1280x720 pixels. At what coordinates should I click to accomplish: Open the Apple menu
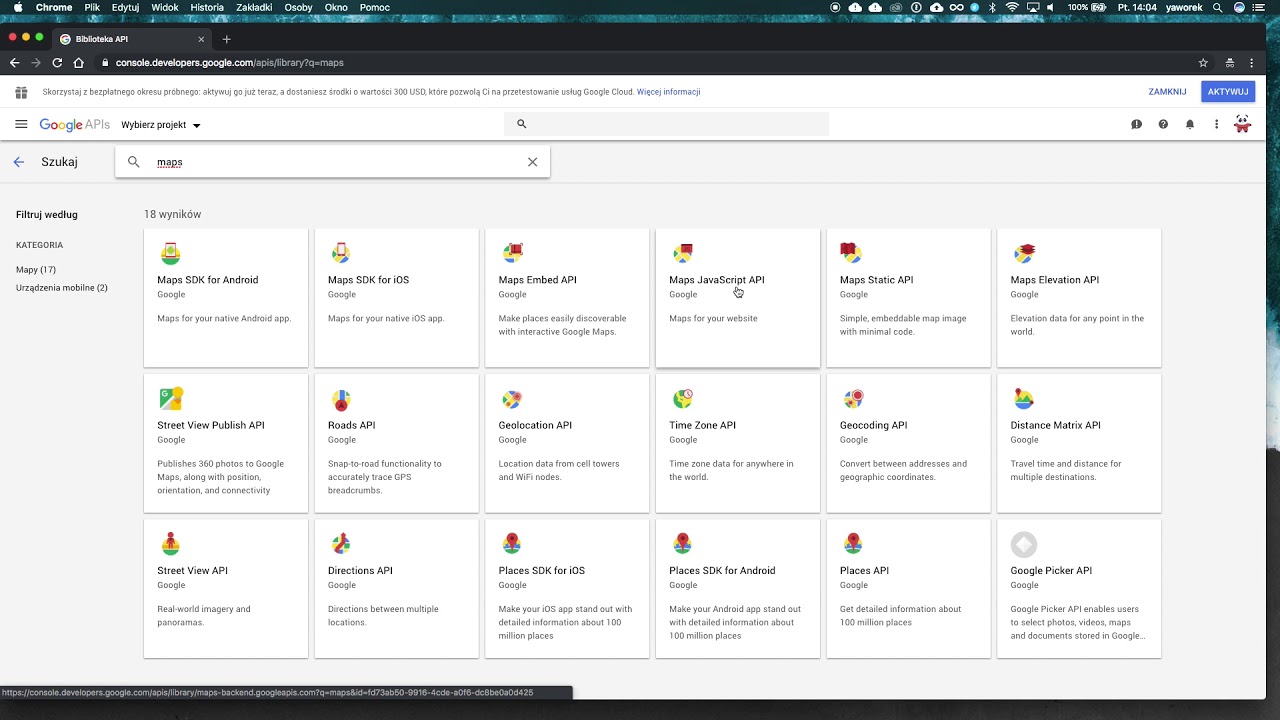(x=17, y=7)
